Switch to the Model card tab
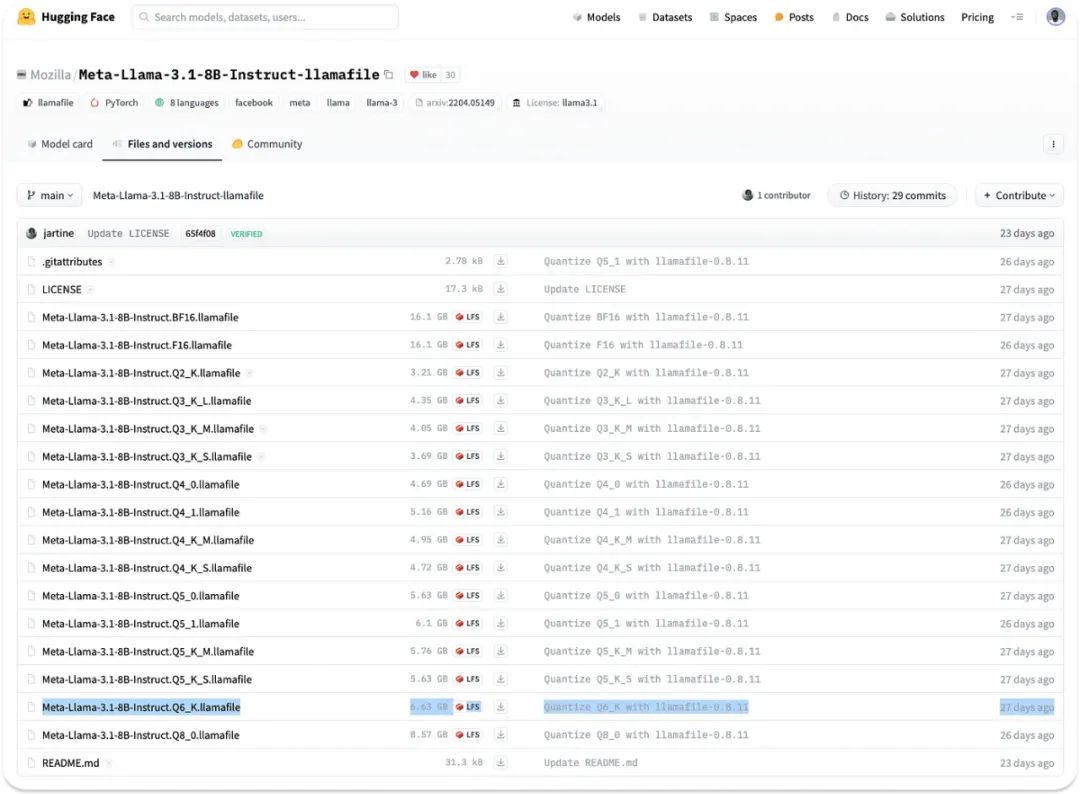Viewport: 1080px width, 794px height. pos(60,144)
